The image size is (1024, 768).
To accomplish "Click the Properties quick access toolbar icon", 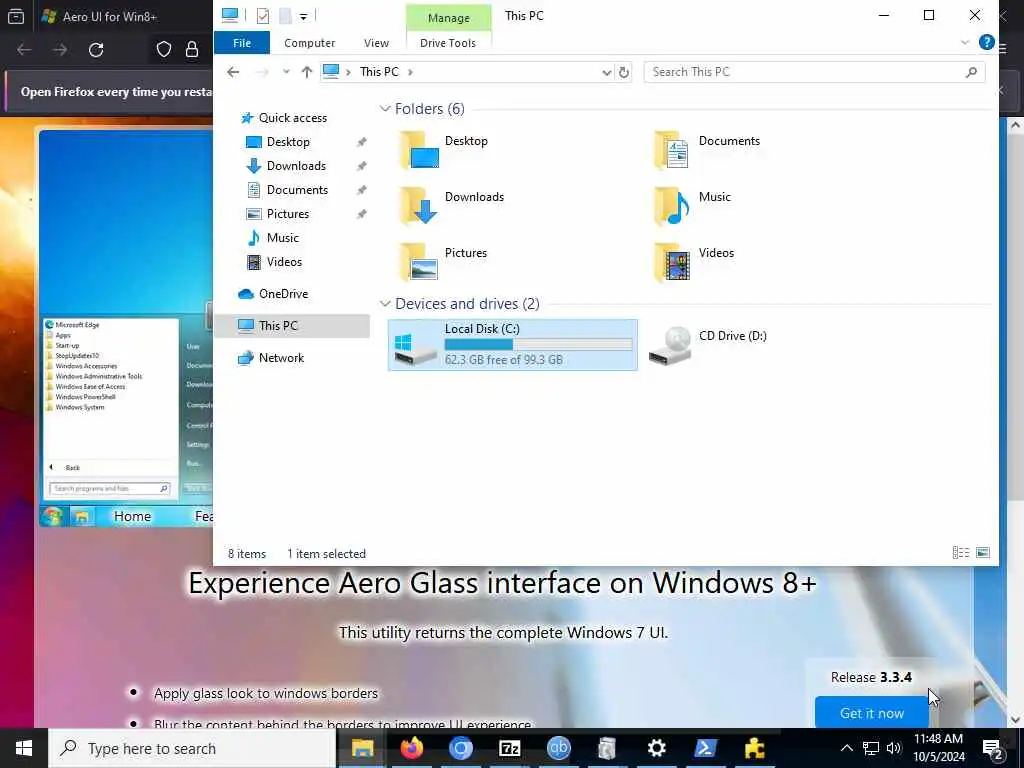I will 263,16.
